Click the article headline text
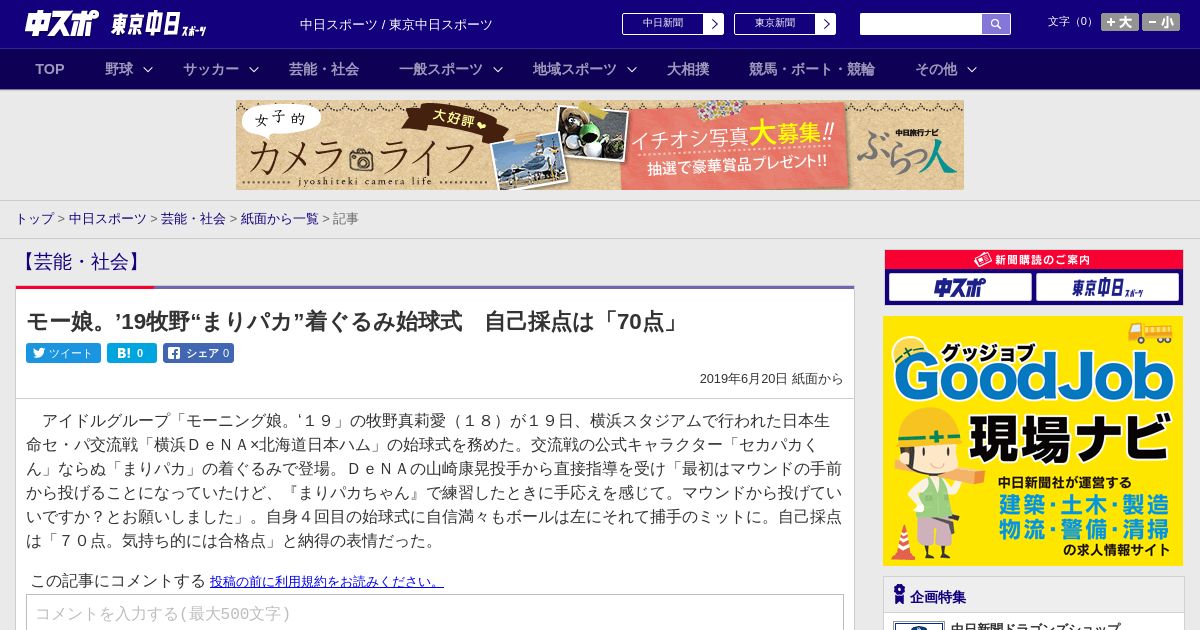Screen dimensions: 1200x630 click(x=355, y=321)
